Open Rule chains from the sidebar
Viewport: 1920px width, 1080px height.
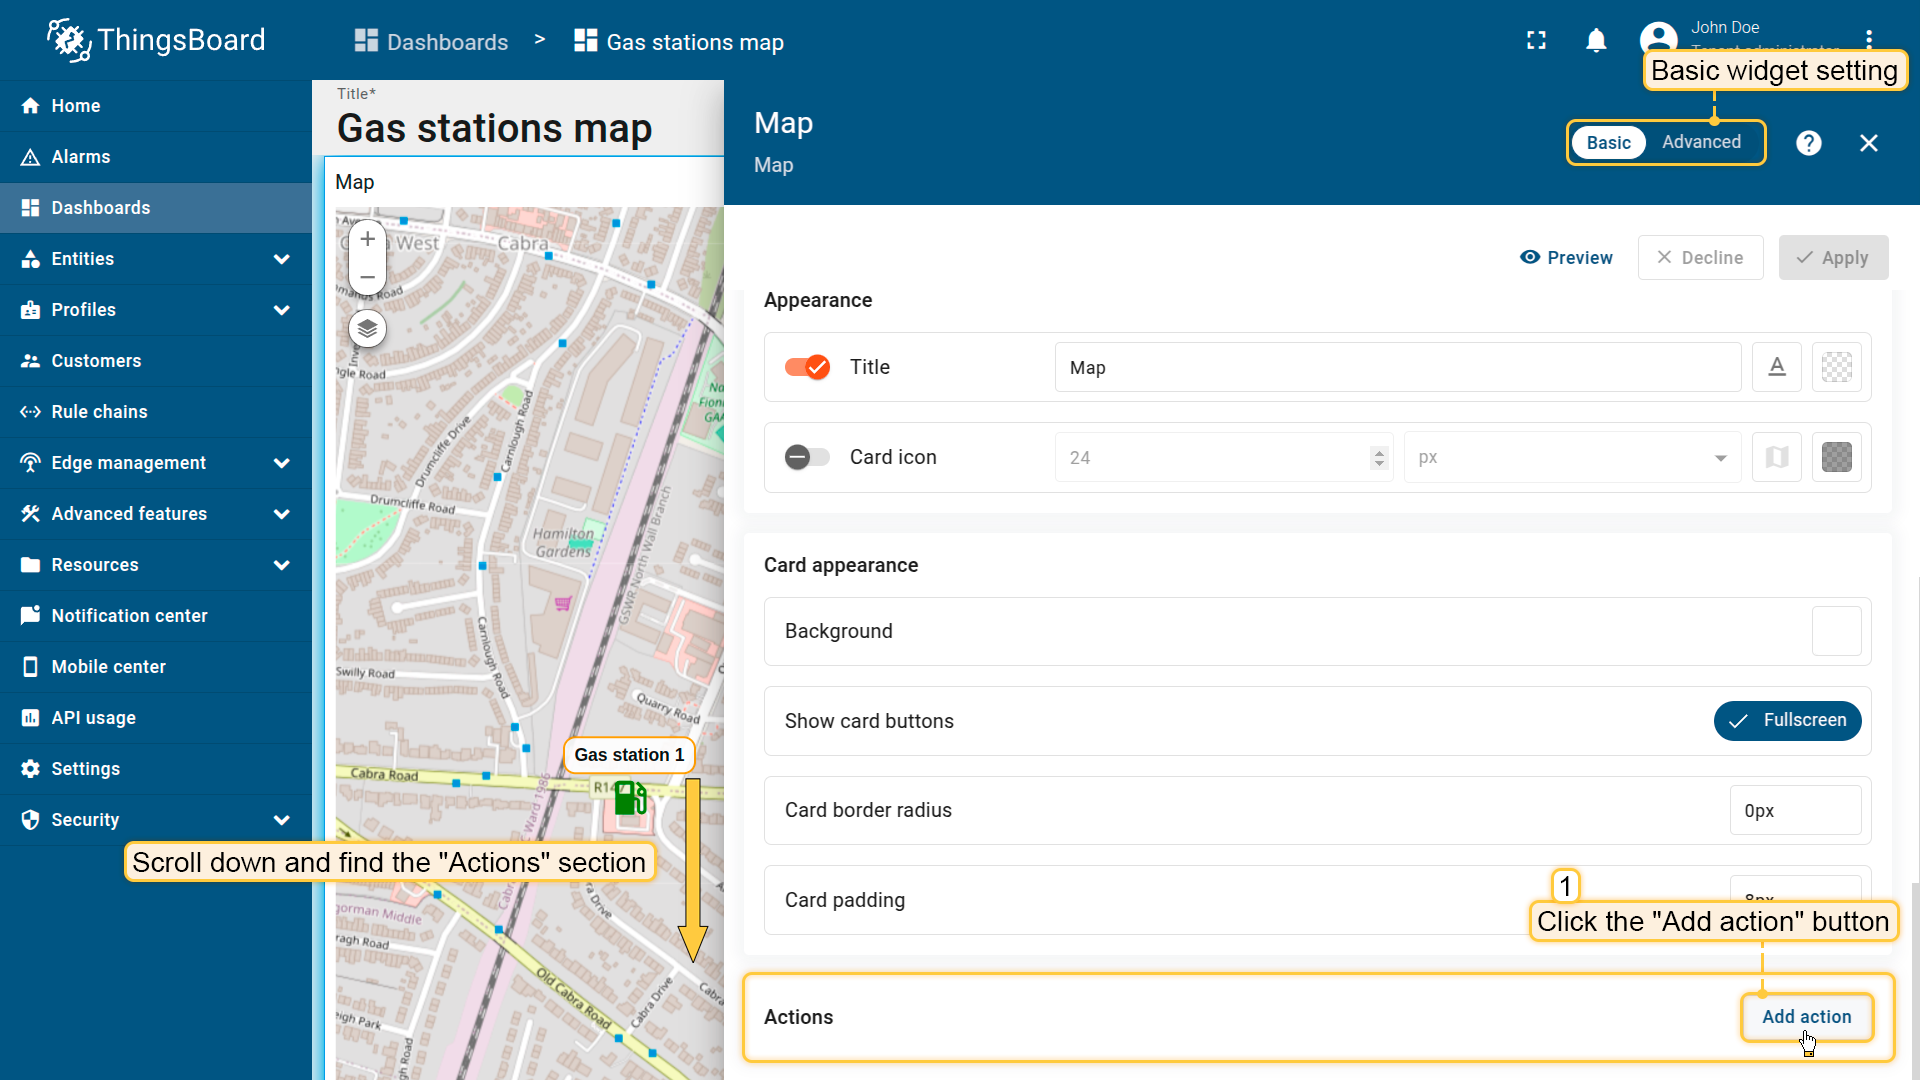click(x=99, y=412)
